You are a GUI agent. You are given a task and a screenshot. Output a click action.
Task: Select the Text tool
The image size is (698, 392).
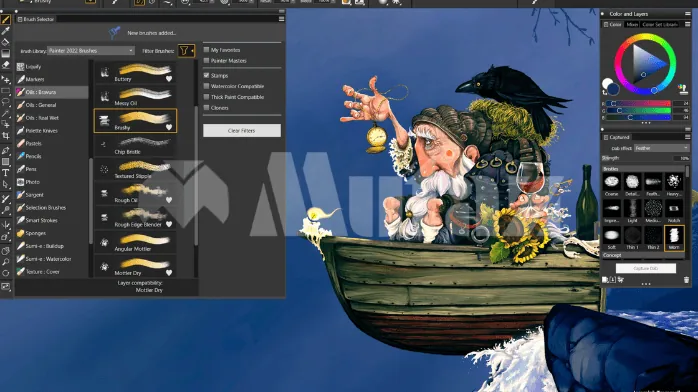tap(5, 173)
